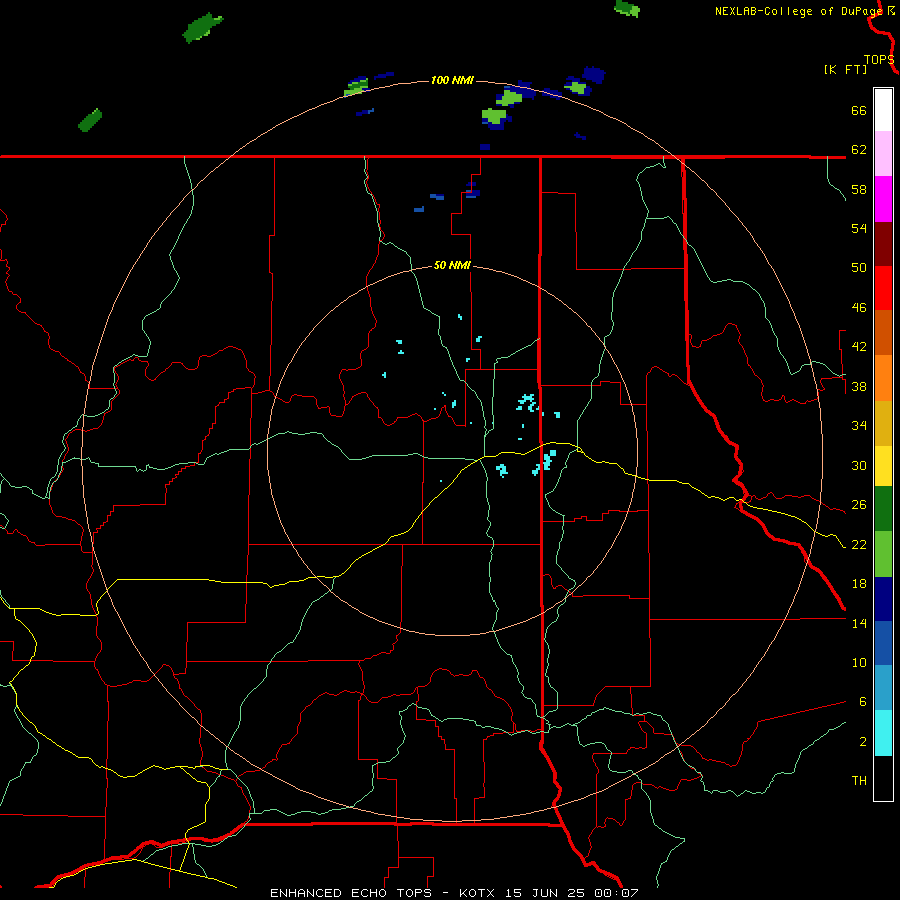
Task: Click the bright red legend swatch
Action: [x=883, y=288]
